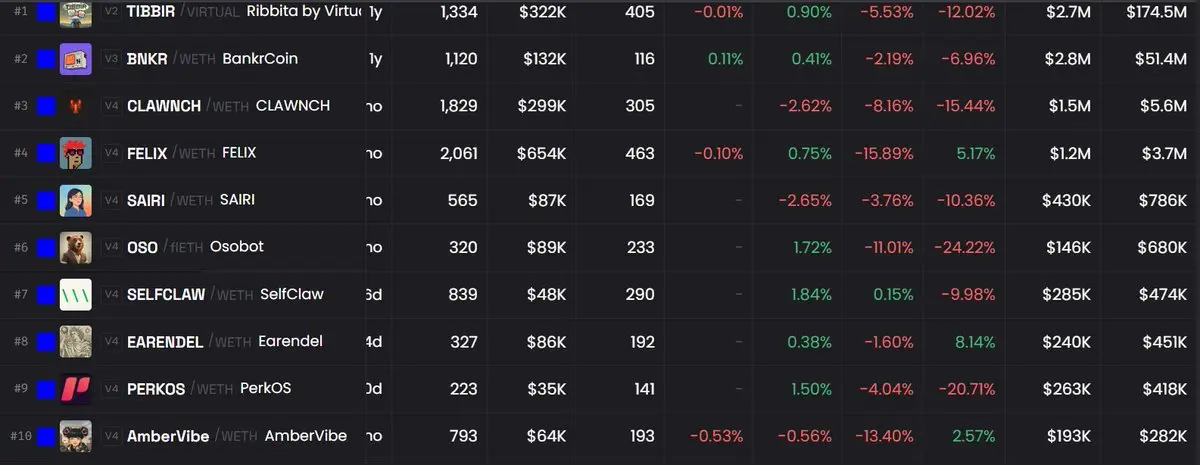Click the V2 badge beside TIBBIR
1200x465 pixels.
pos(113,11)
